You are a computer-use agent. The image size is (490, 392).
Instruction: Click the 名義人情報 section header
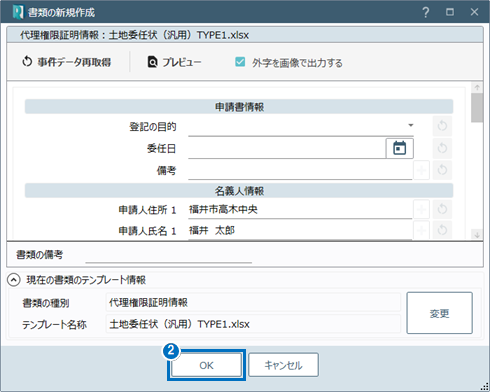point(239,191)
